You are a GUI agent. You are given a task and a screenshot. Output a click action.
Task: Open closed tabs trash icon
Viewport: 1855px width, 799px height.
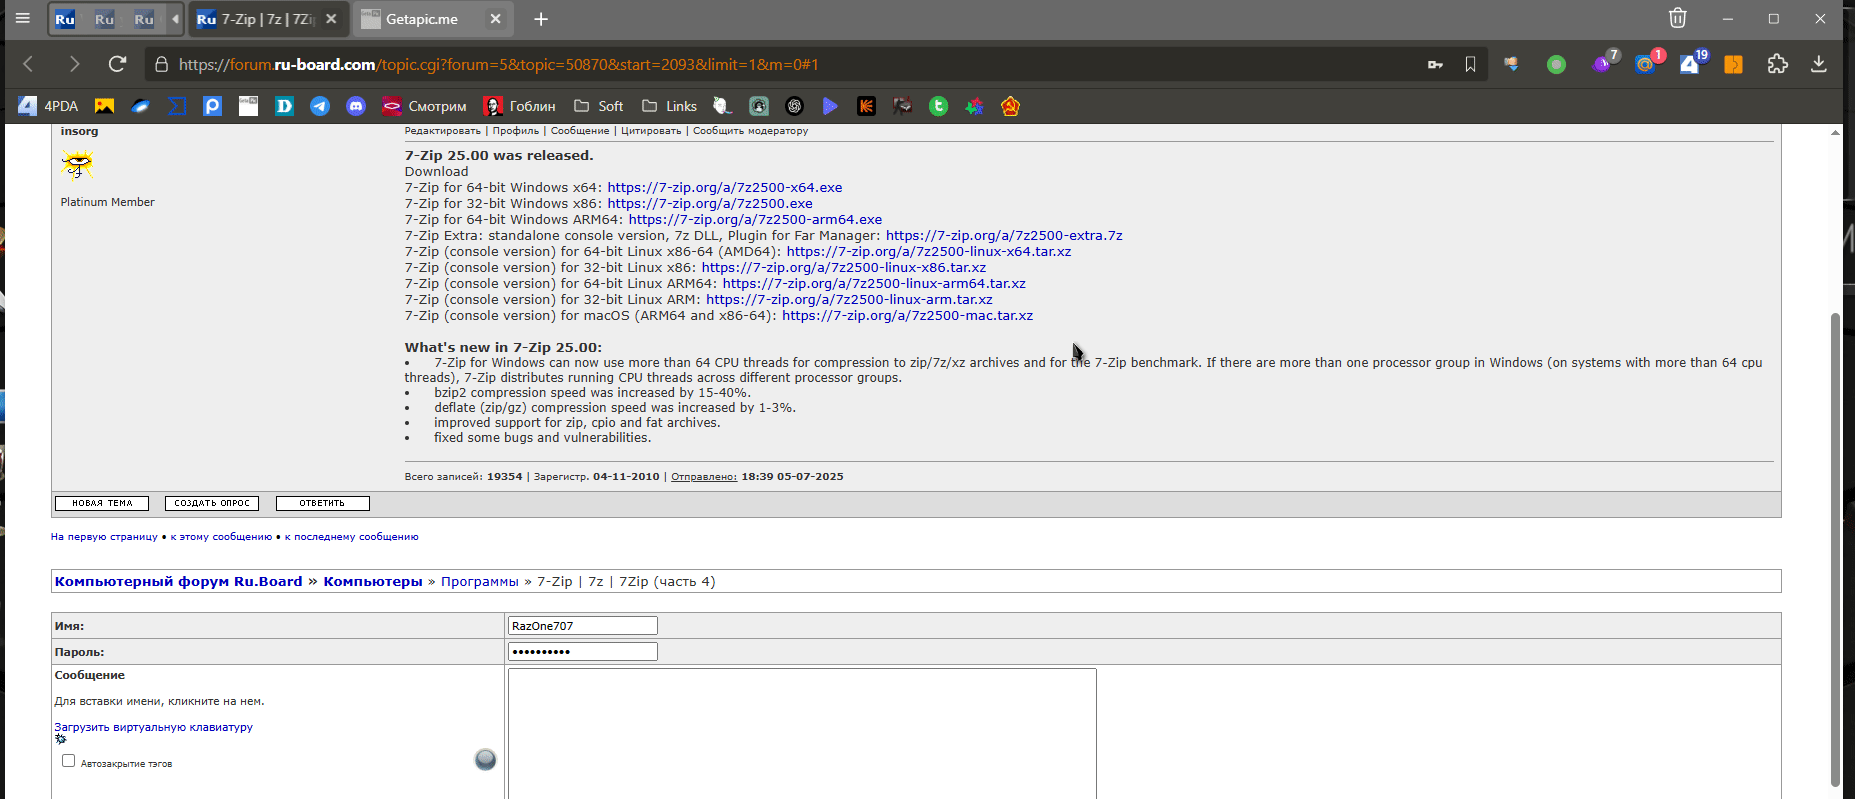coord(1678,18)
